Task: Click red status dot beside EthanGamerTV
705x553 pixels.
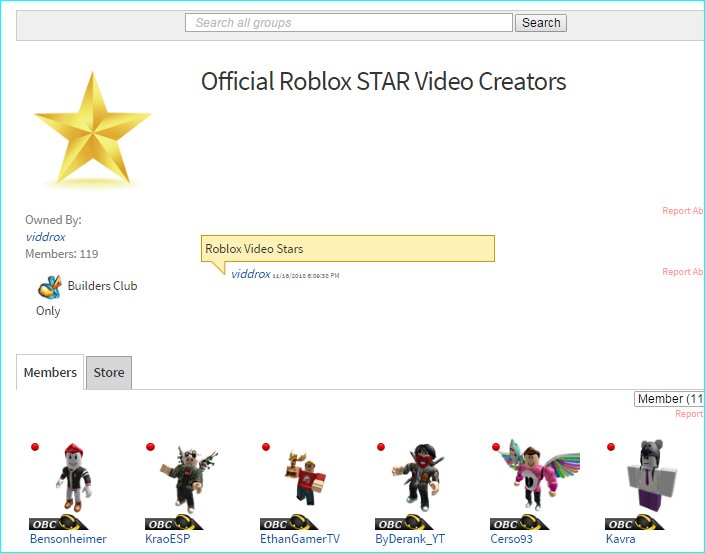Action: [266, 447]
